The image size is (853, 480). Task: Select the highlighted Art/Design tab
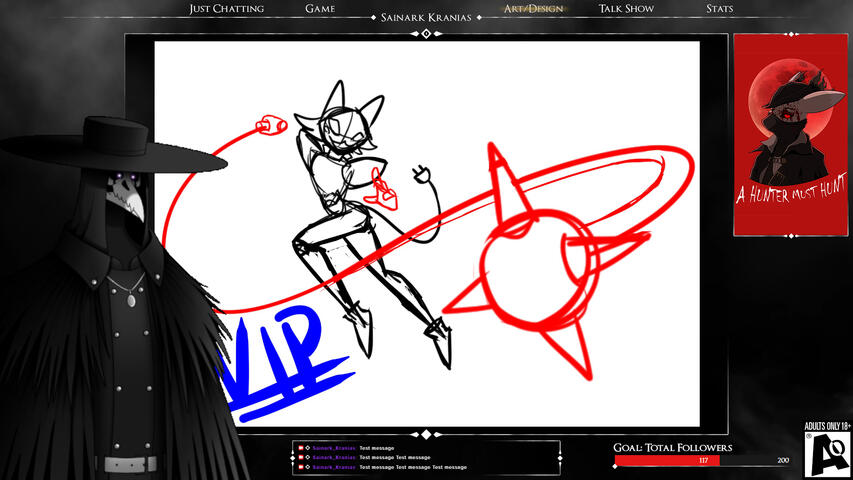(533, 9)
